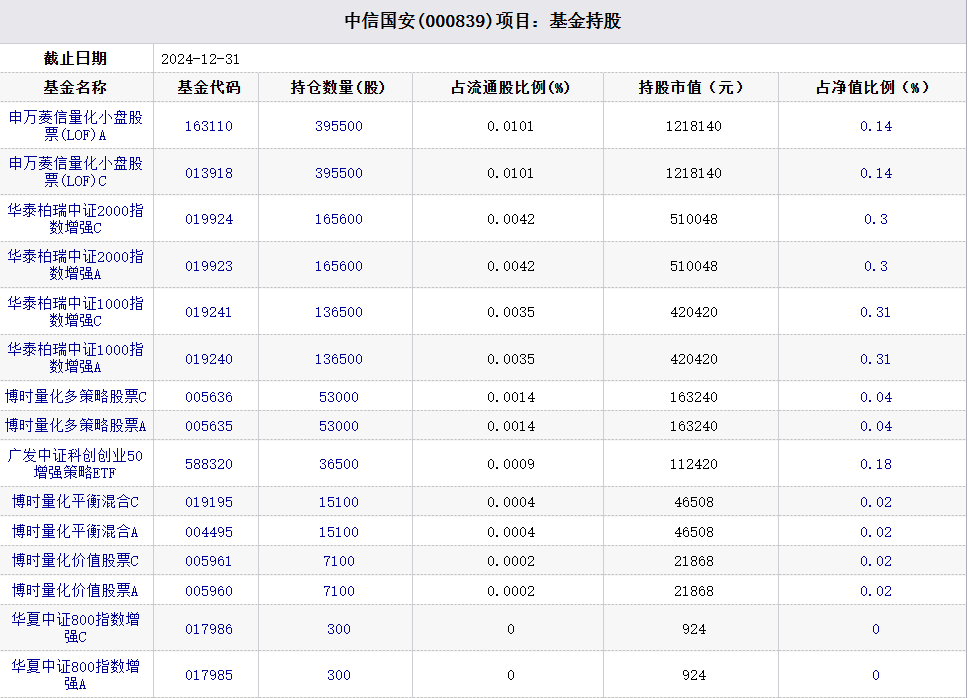Viewport: 968px width, 698px height.
Task: Open fund link 博时量化价值股票A
Action: [76, 591]
